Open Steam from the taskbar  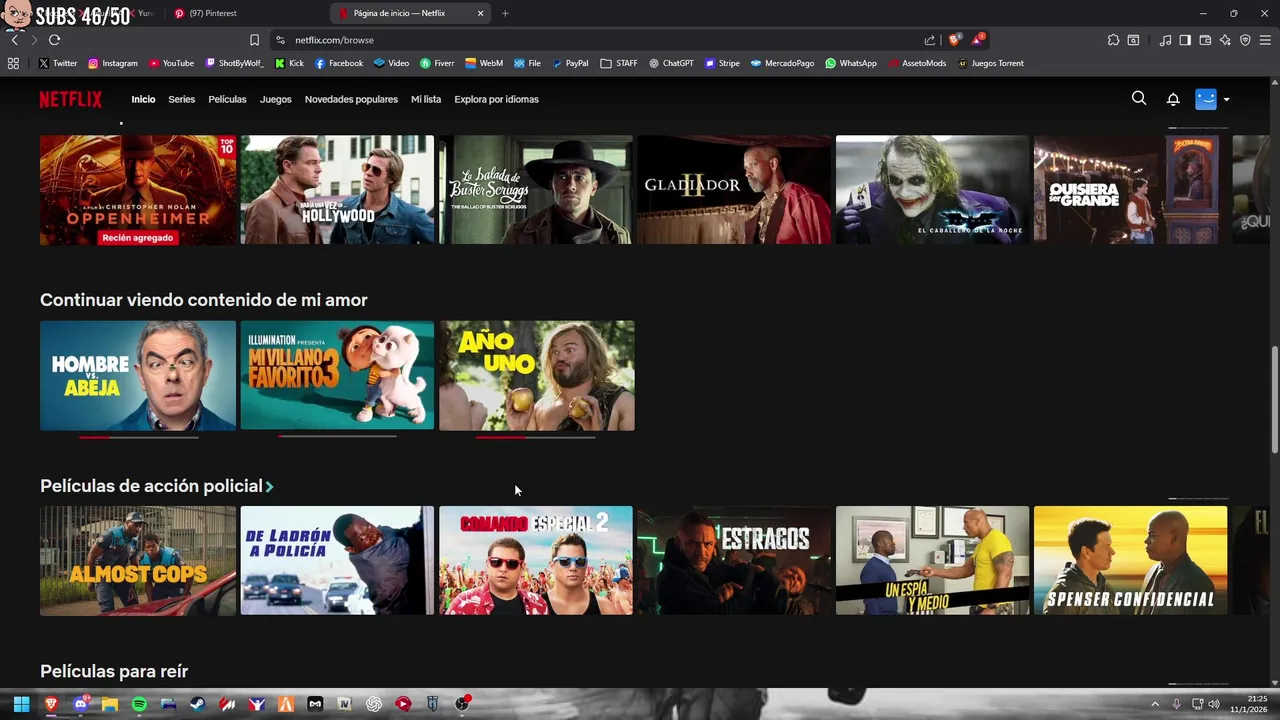pos(198,704)
